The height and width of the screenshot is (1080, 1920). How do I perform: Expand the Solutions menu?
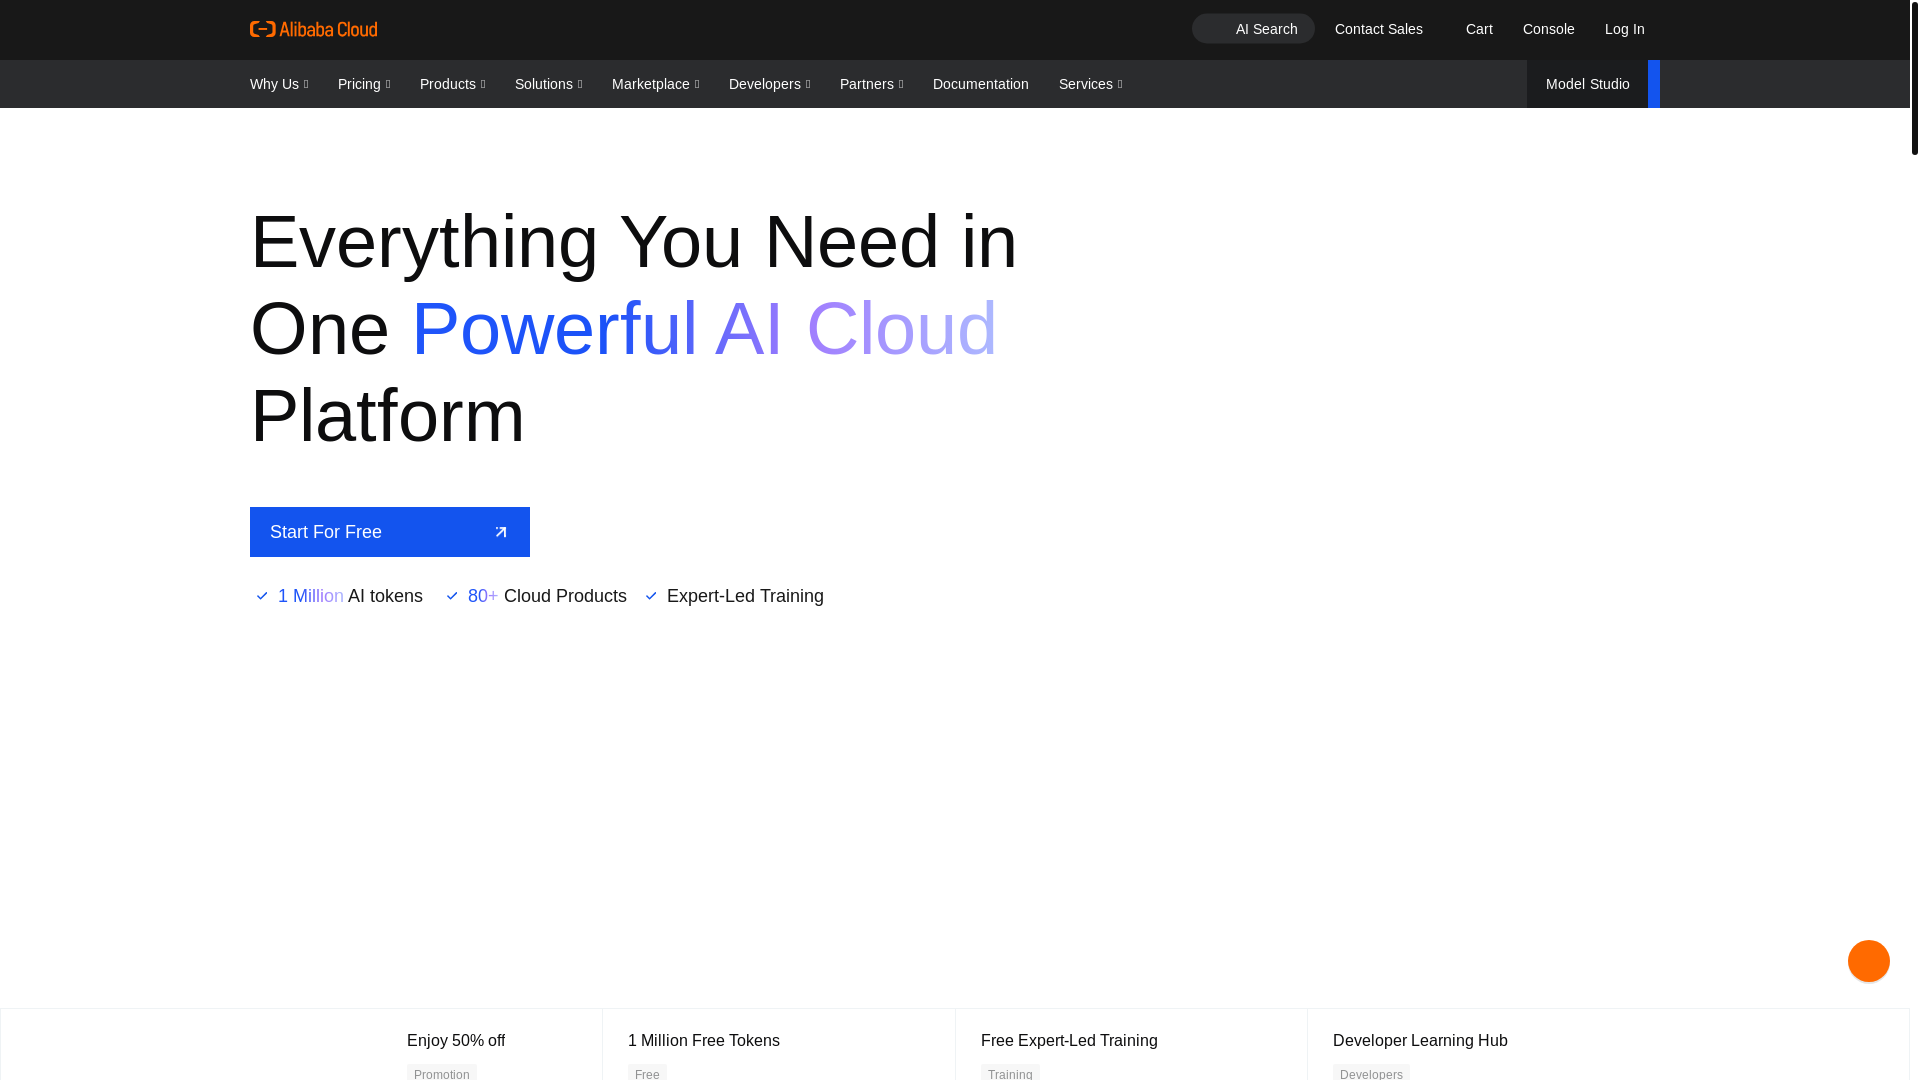point(548,84)
